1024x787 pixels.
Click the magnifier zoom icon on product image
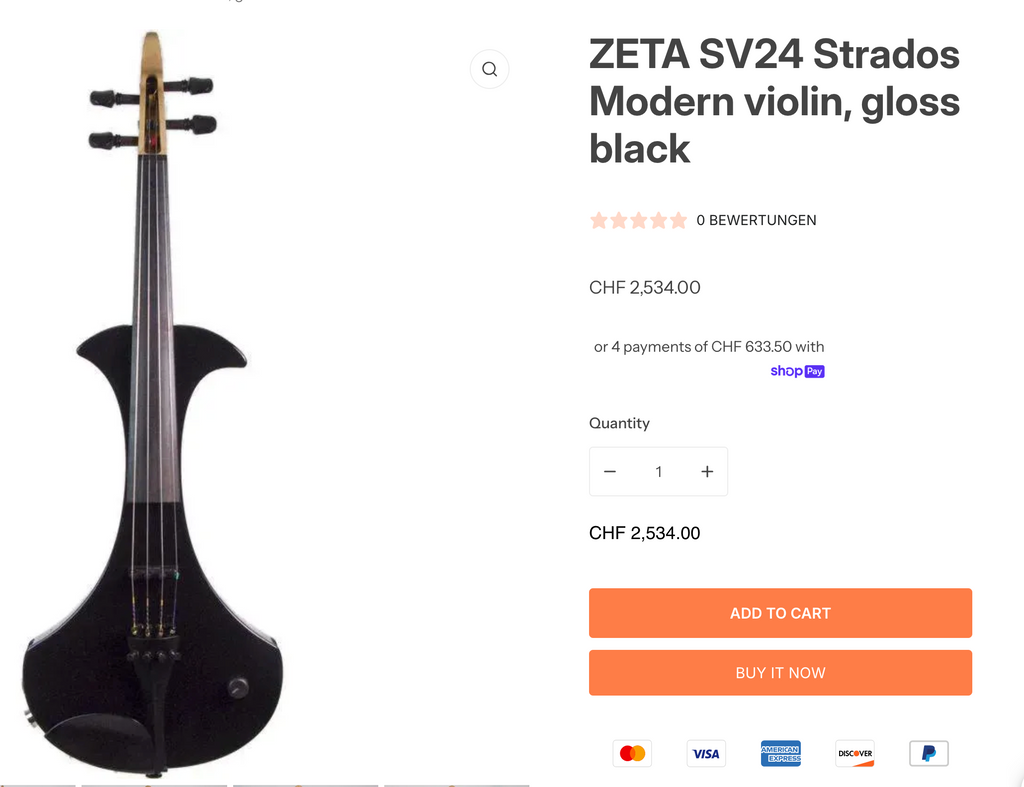489,69
